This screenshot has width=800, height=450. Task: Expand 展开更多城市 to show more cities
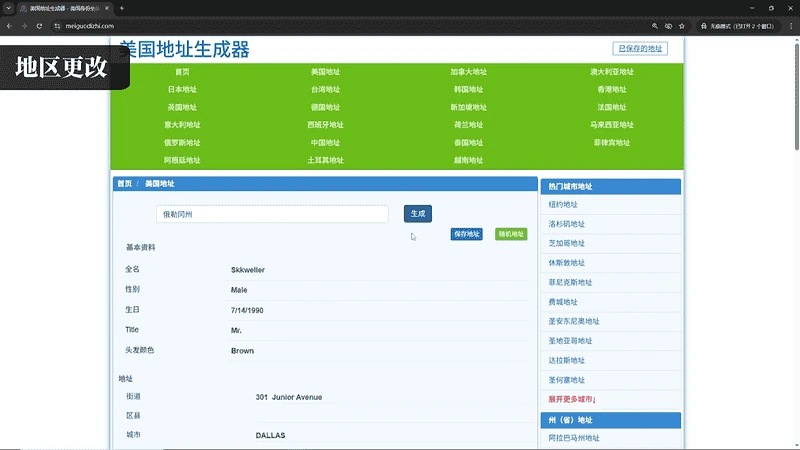pos(572,399)
